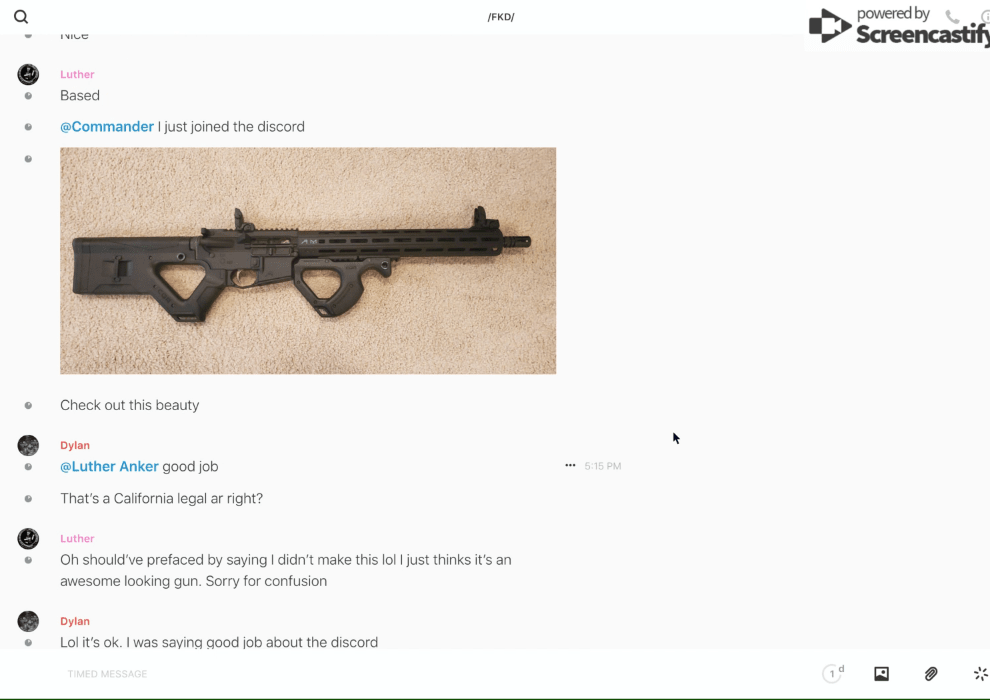The image size is (990, 700).
Task: Click the Luther username above Based
Action: click(x=77, y=74)
